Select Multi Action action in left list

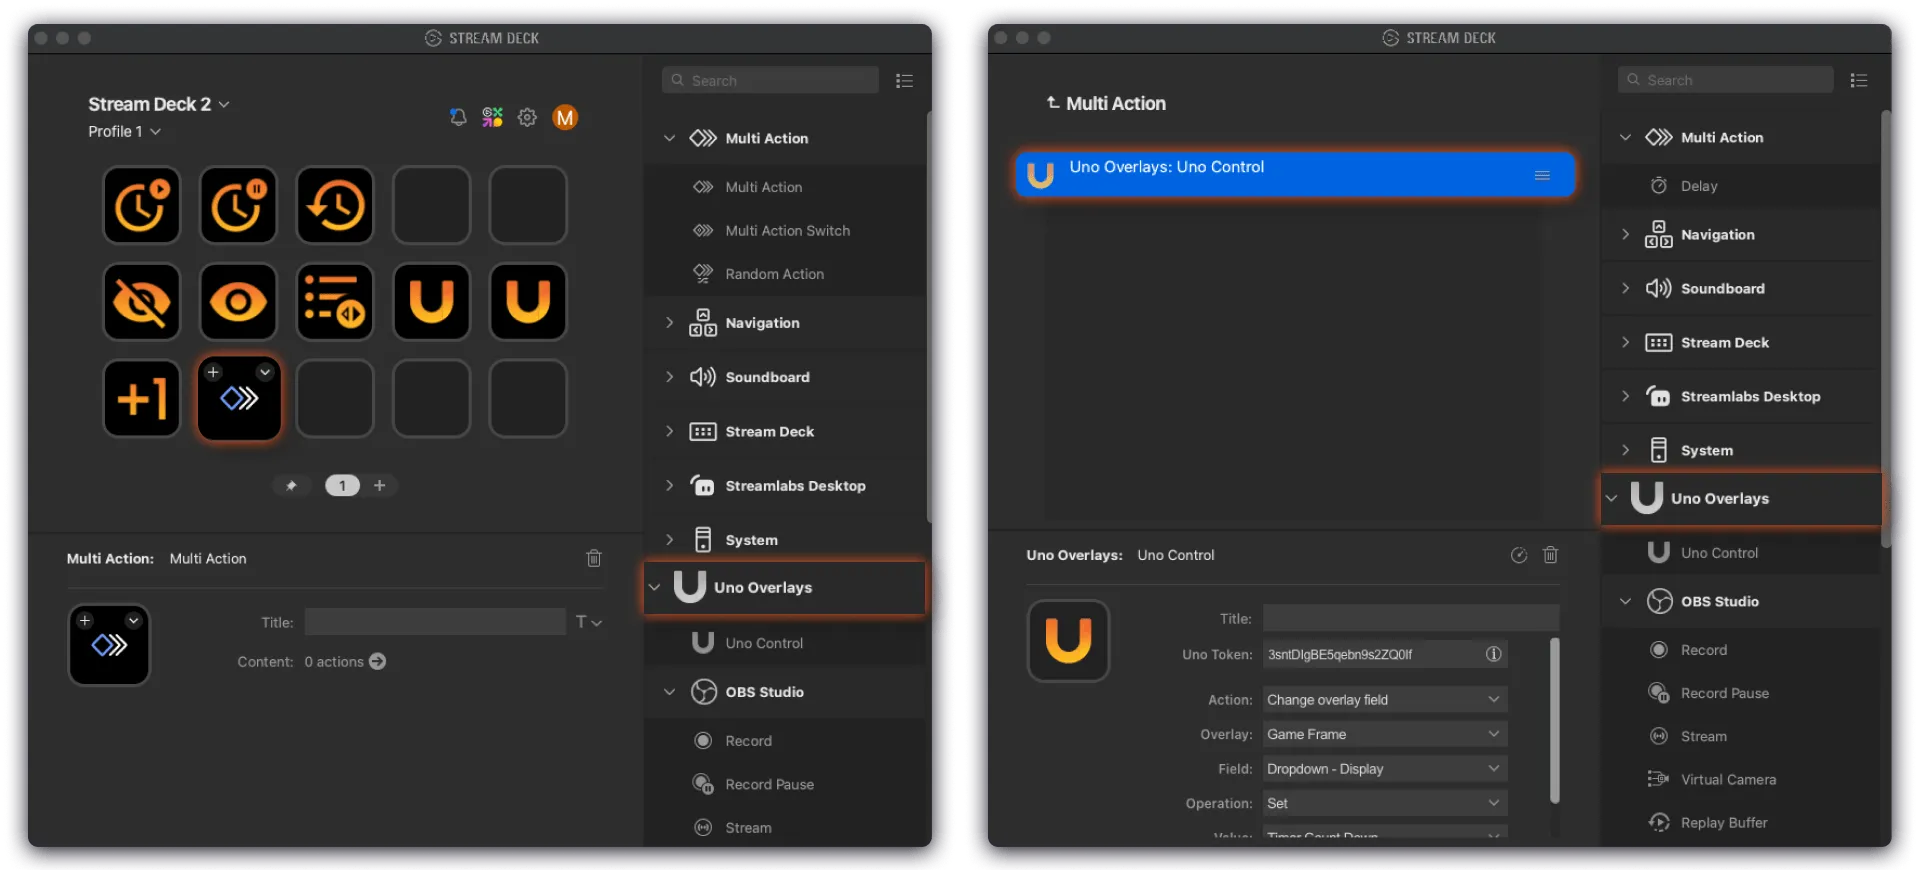point(763,187)
